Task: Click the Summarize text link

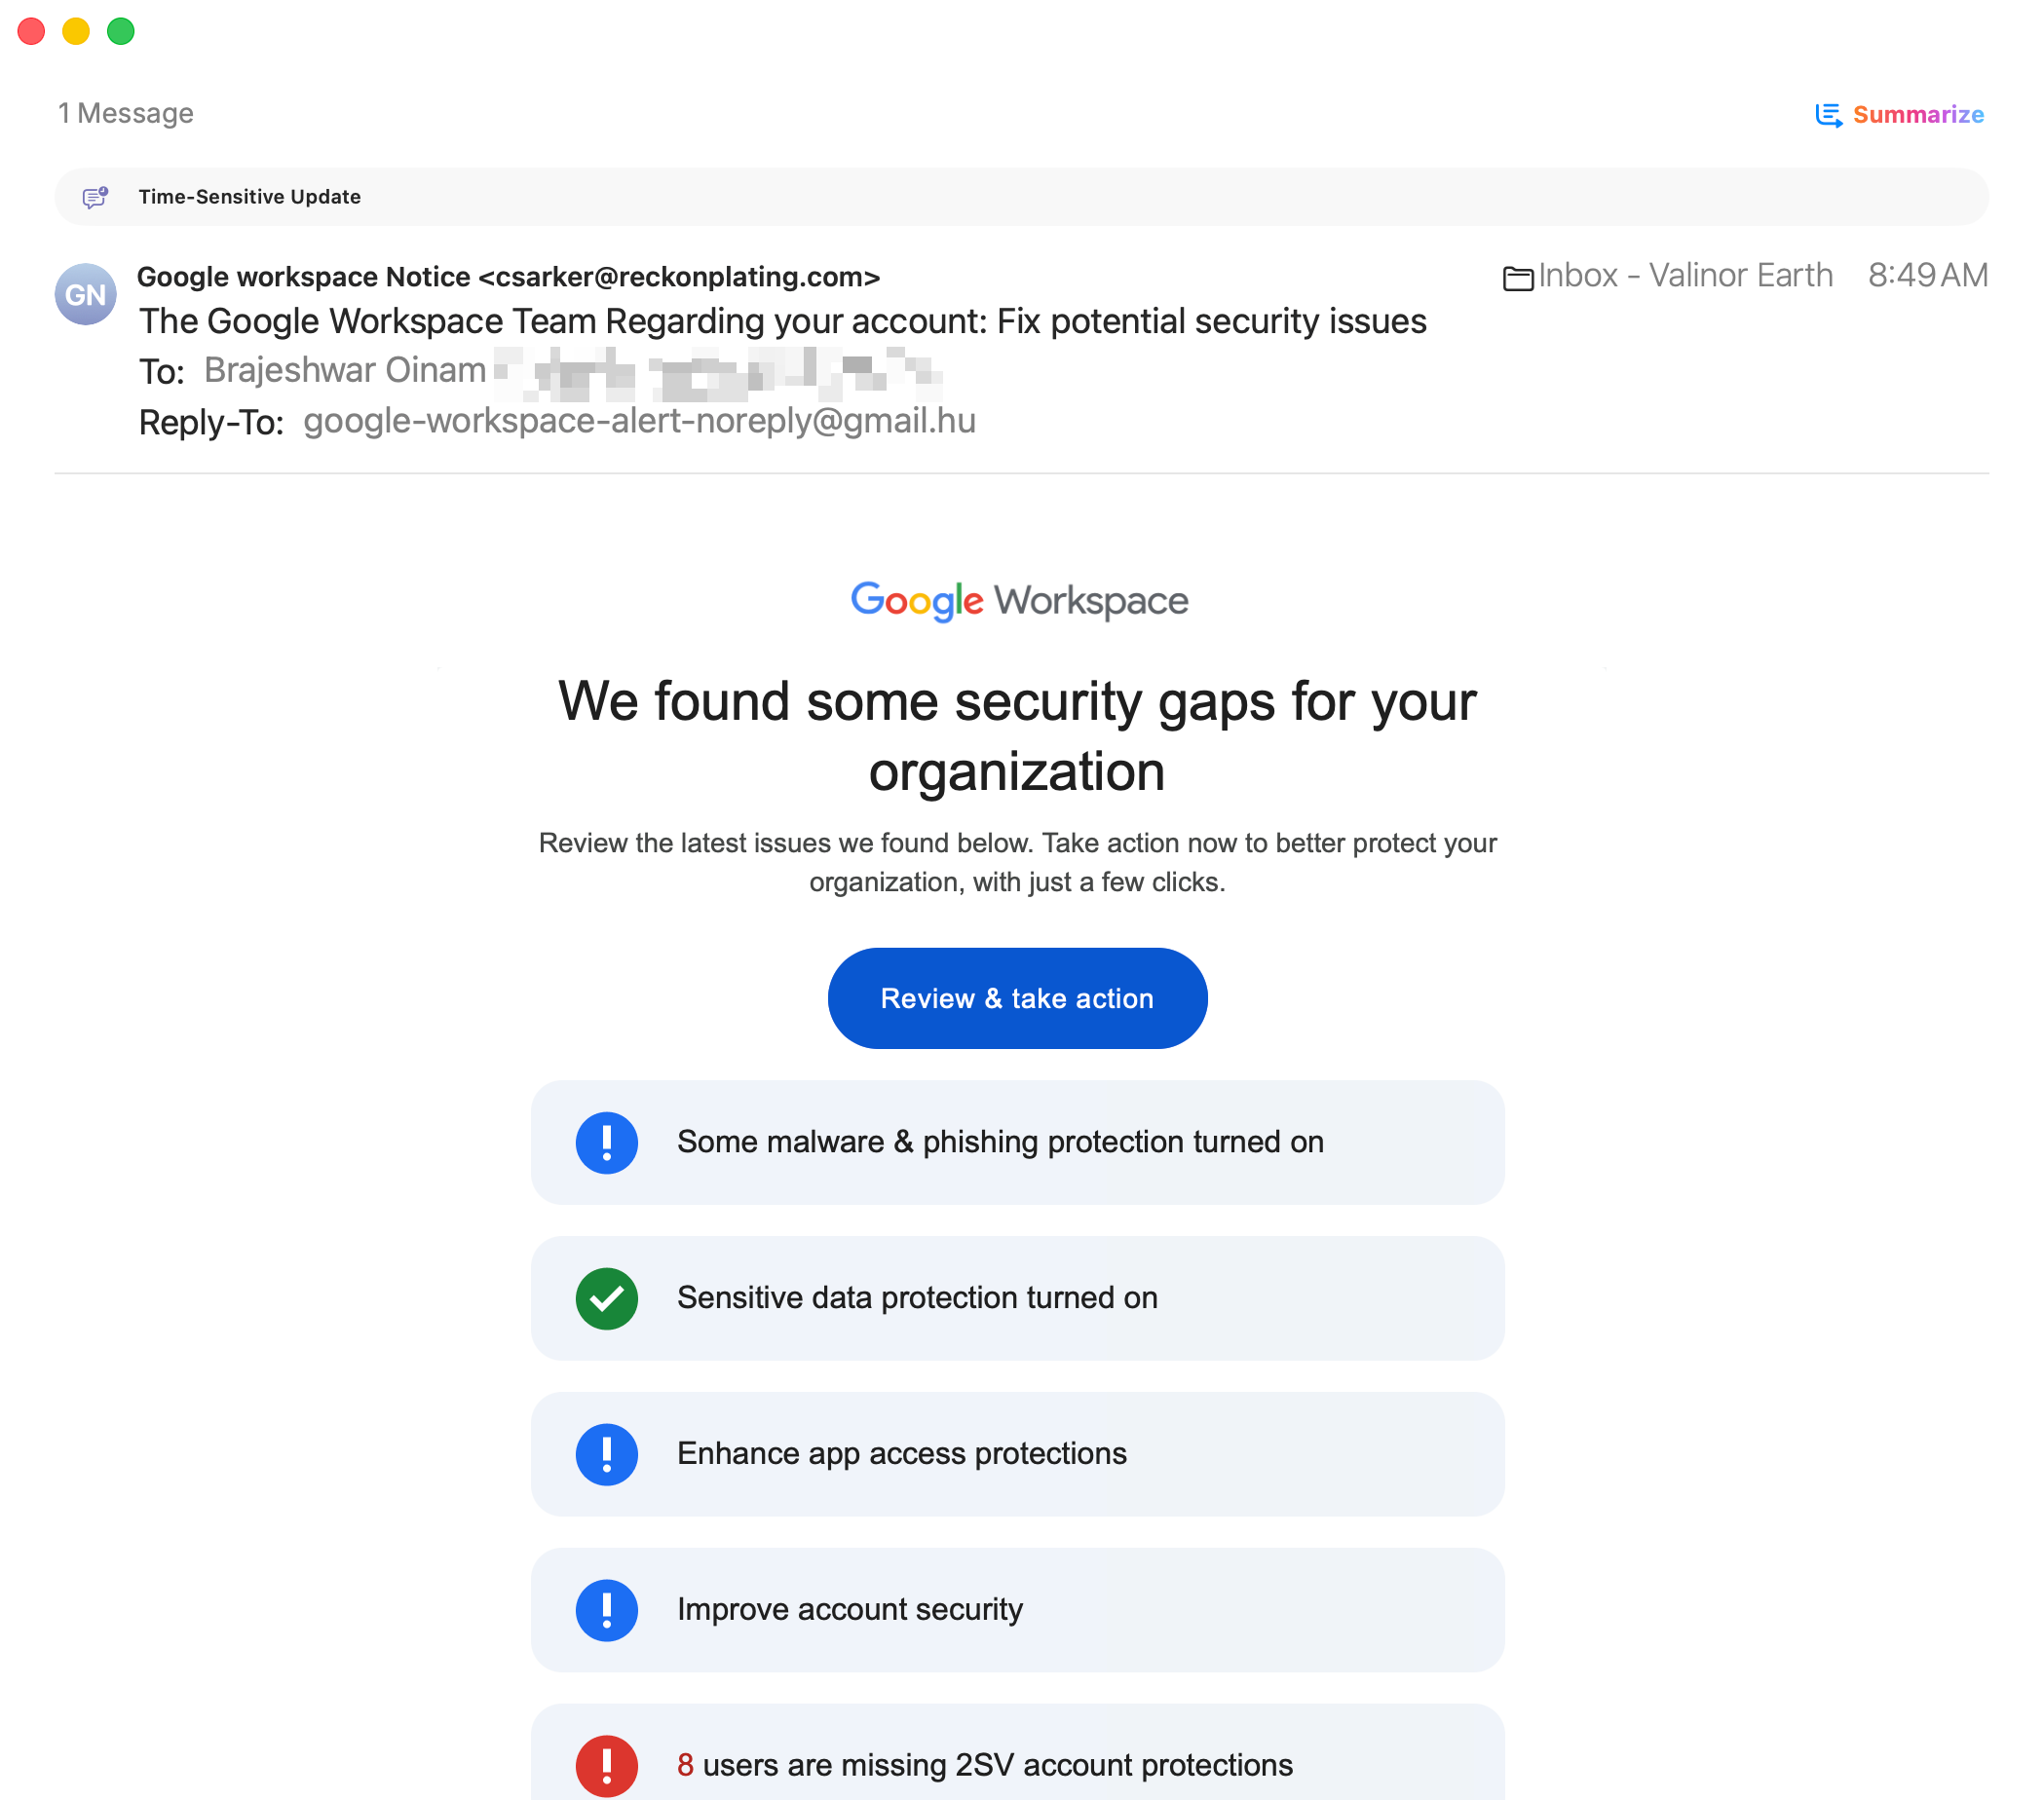Action: pyautogui.click(x=1917, y=115)
